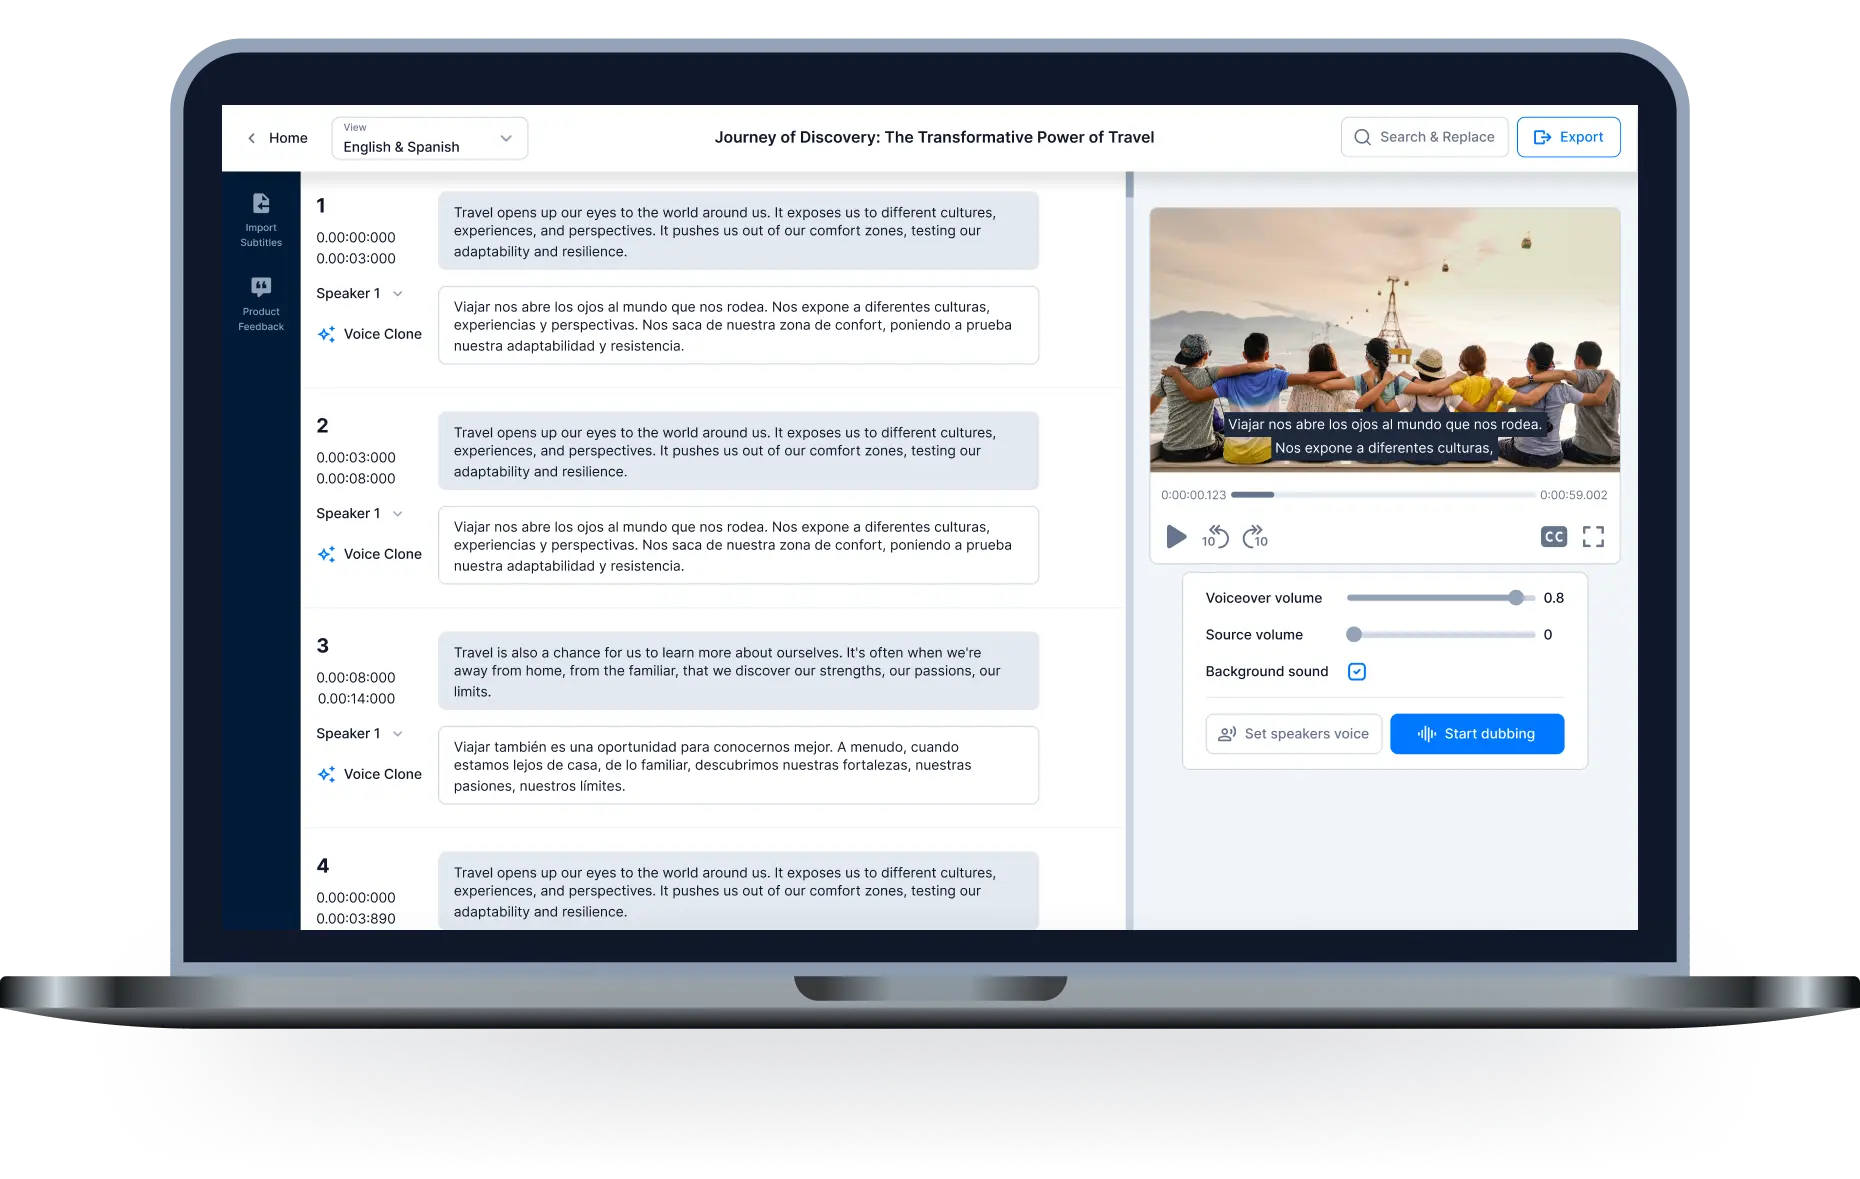This screenshot has width=1860, height=1179.
Task: Click end time 0.00:08:000 of segment 2
Action: (356, 478)
